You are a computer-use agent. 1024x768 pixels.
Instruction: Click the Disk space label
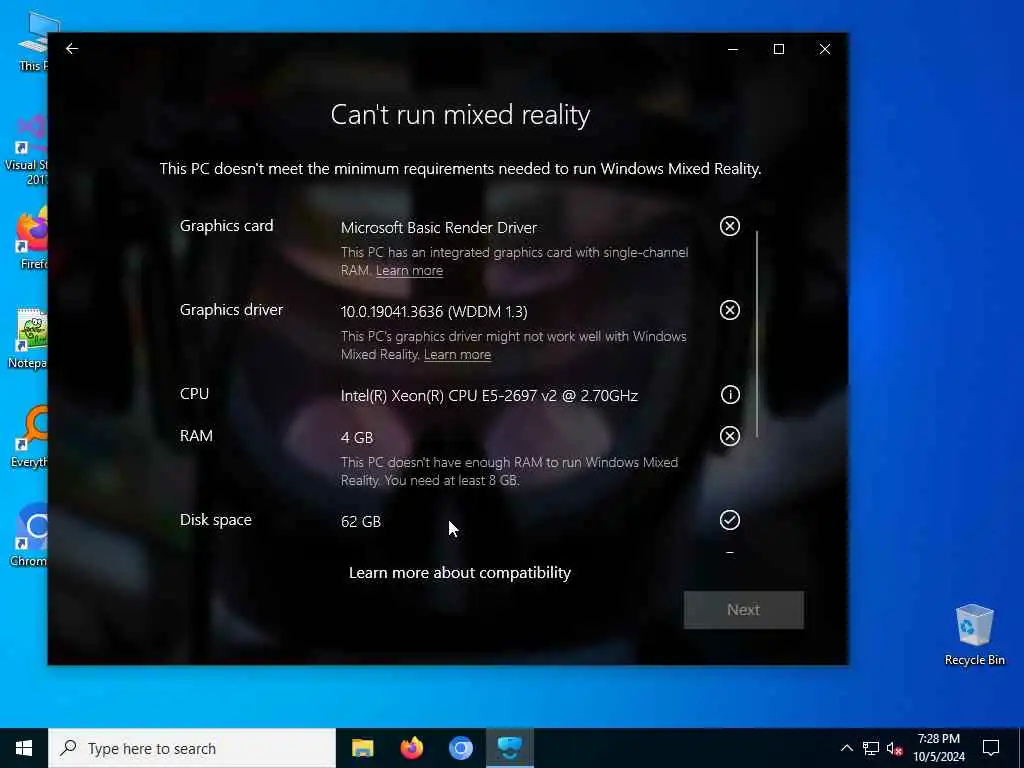click(216, 520)
